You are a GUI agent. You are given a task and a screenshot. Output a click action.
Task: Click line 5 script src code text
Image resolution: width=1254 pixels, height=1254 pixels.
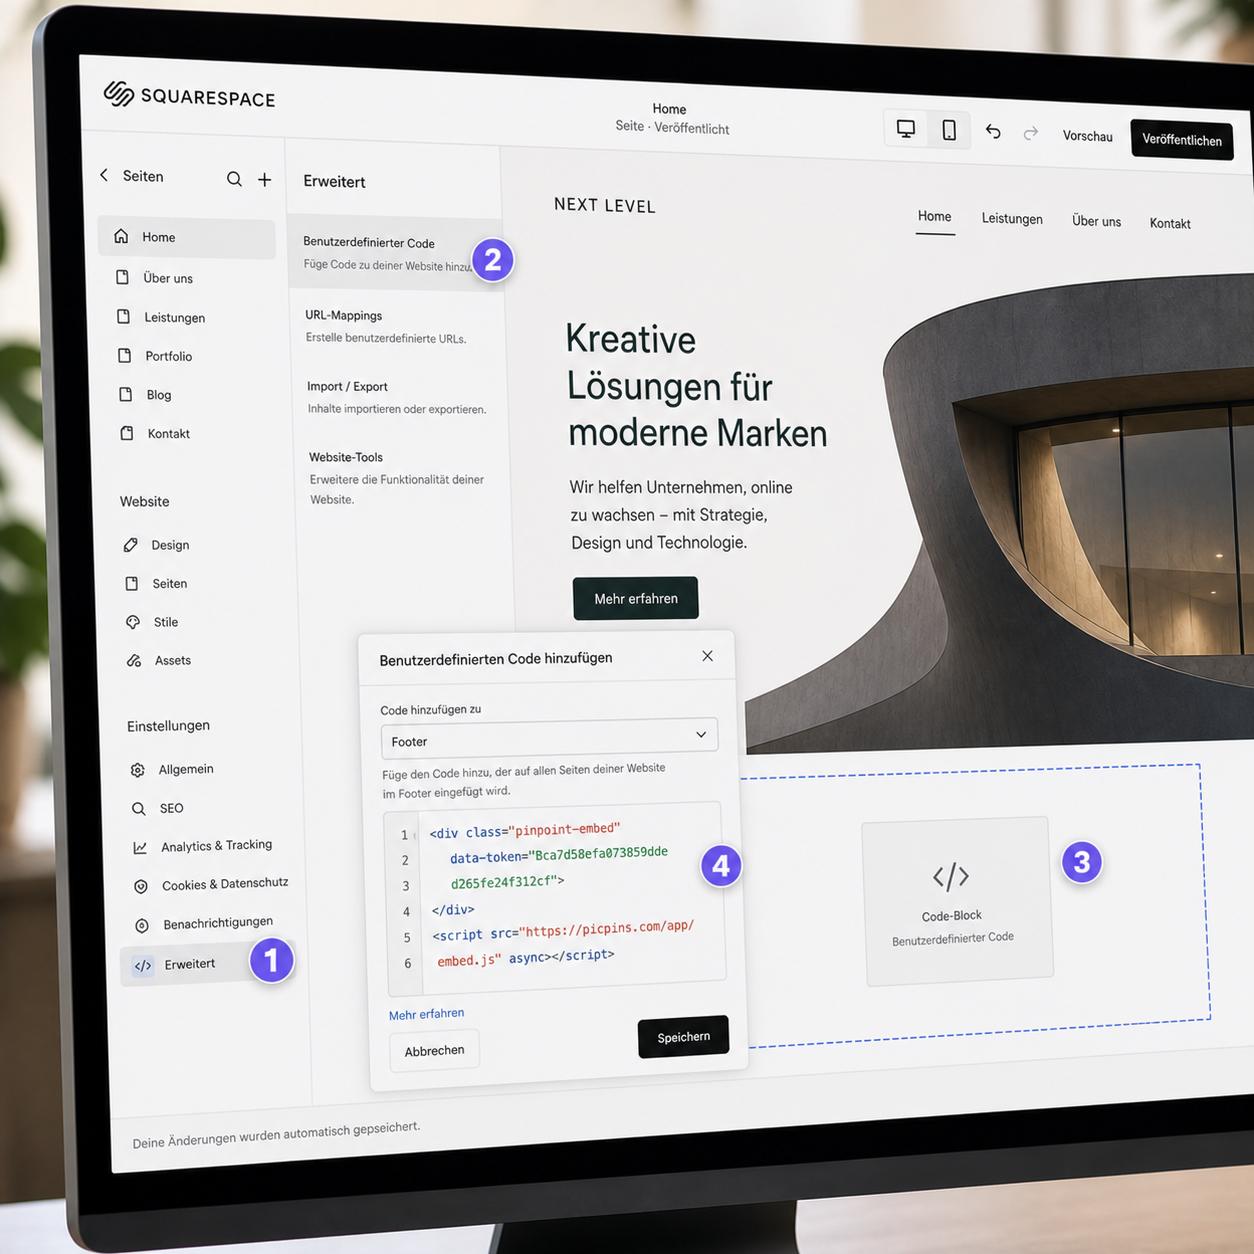(x=563, y=930)
